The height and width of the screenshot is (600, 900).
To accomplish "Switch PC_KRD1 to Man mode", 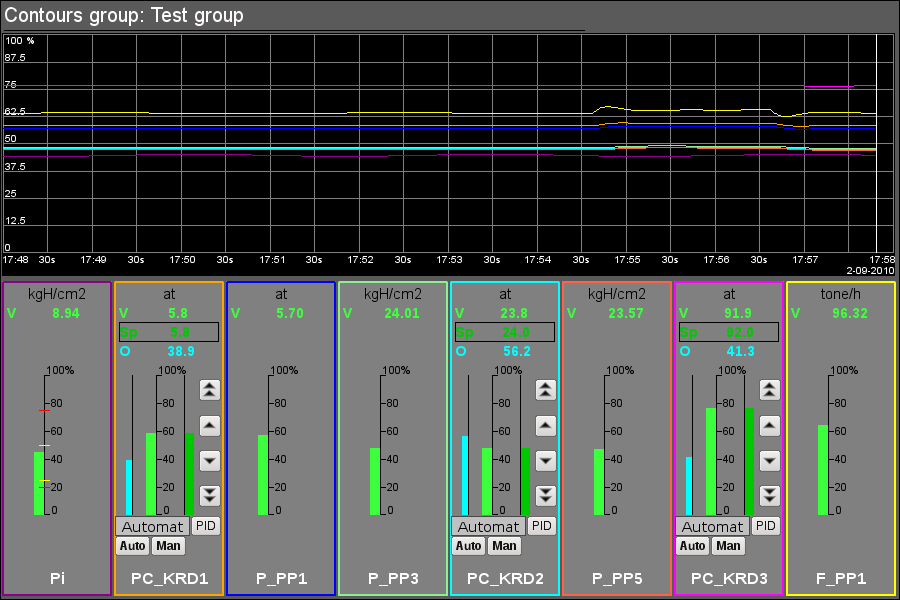I will [168, 546].
